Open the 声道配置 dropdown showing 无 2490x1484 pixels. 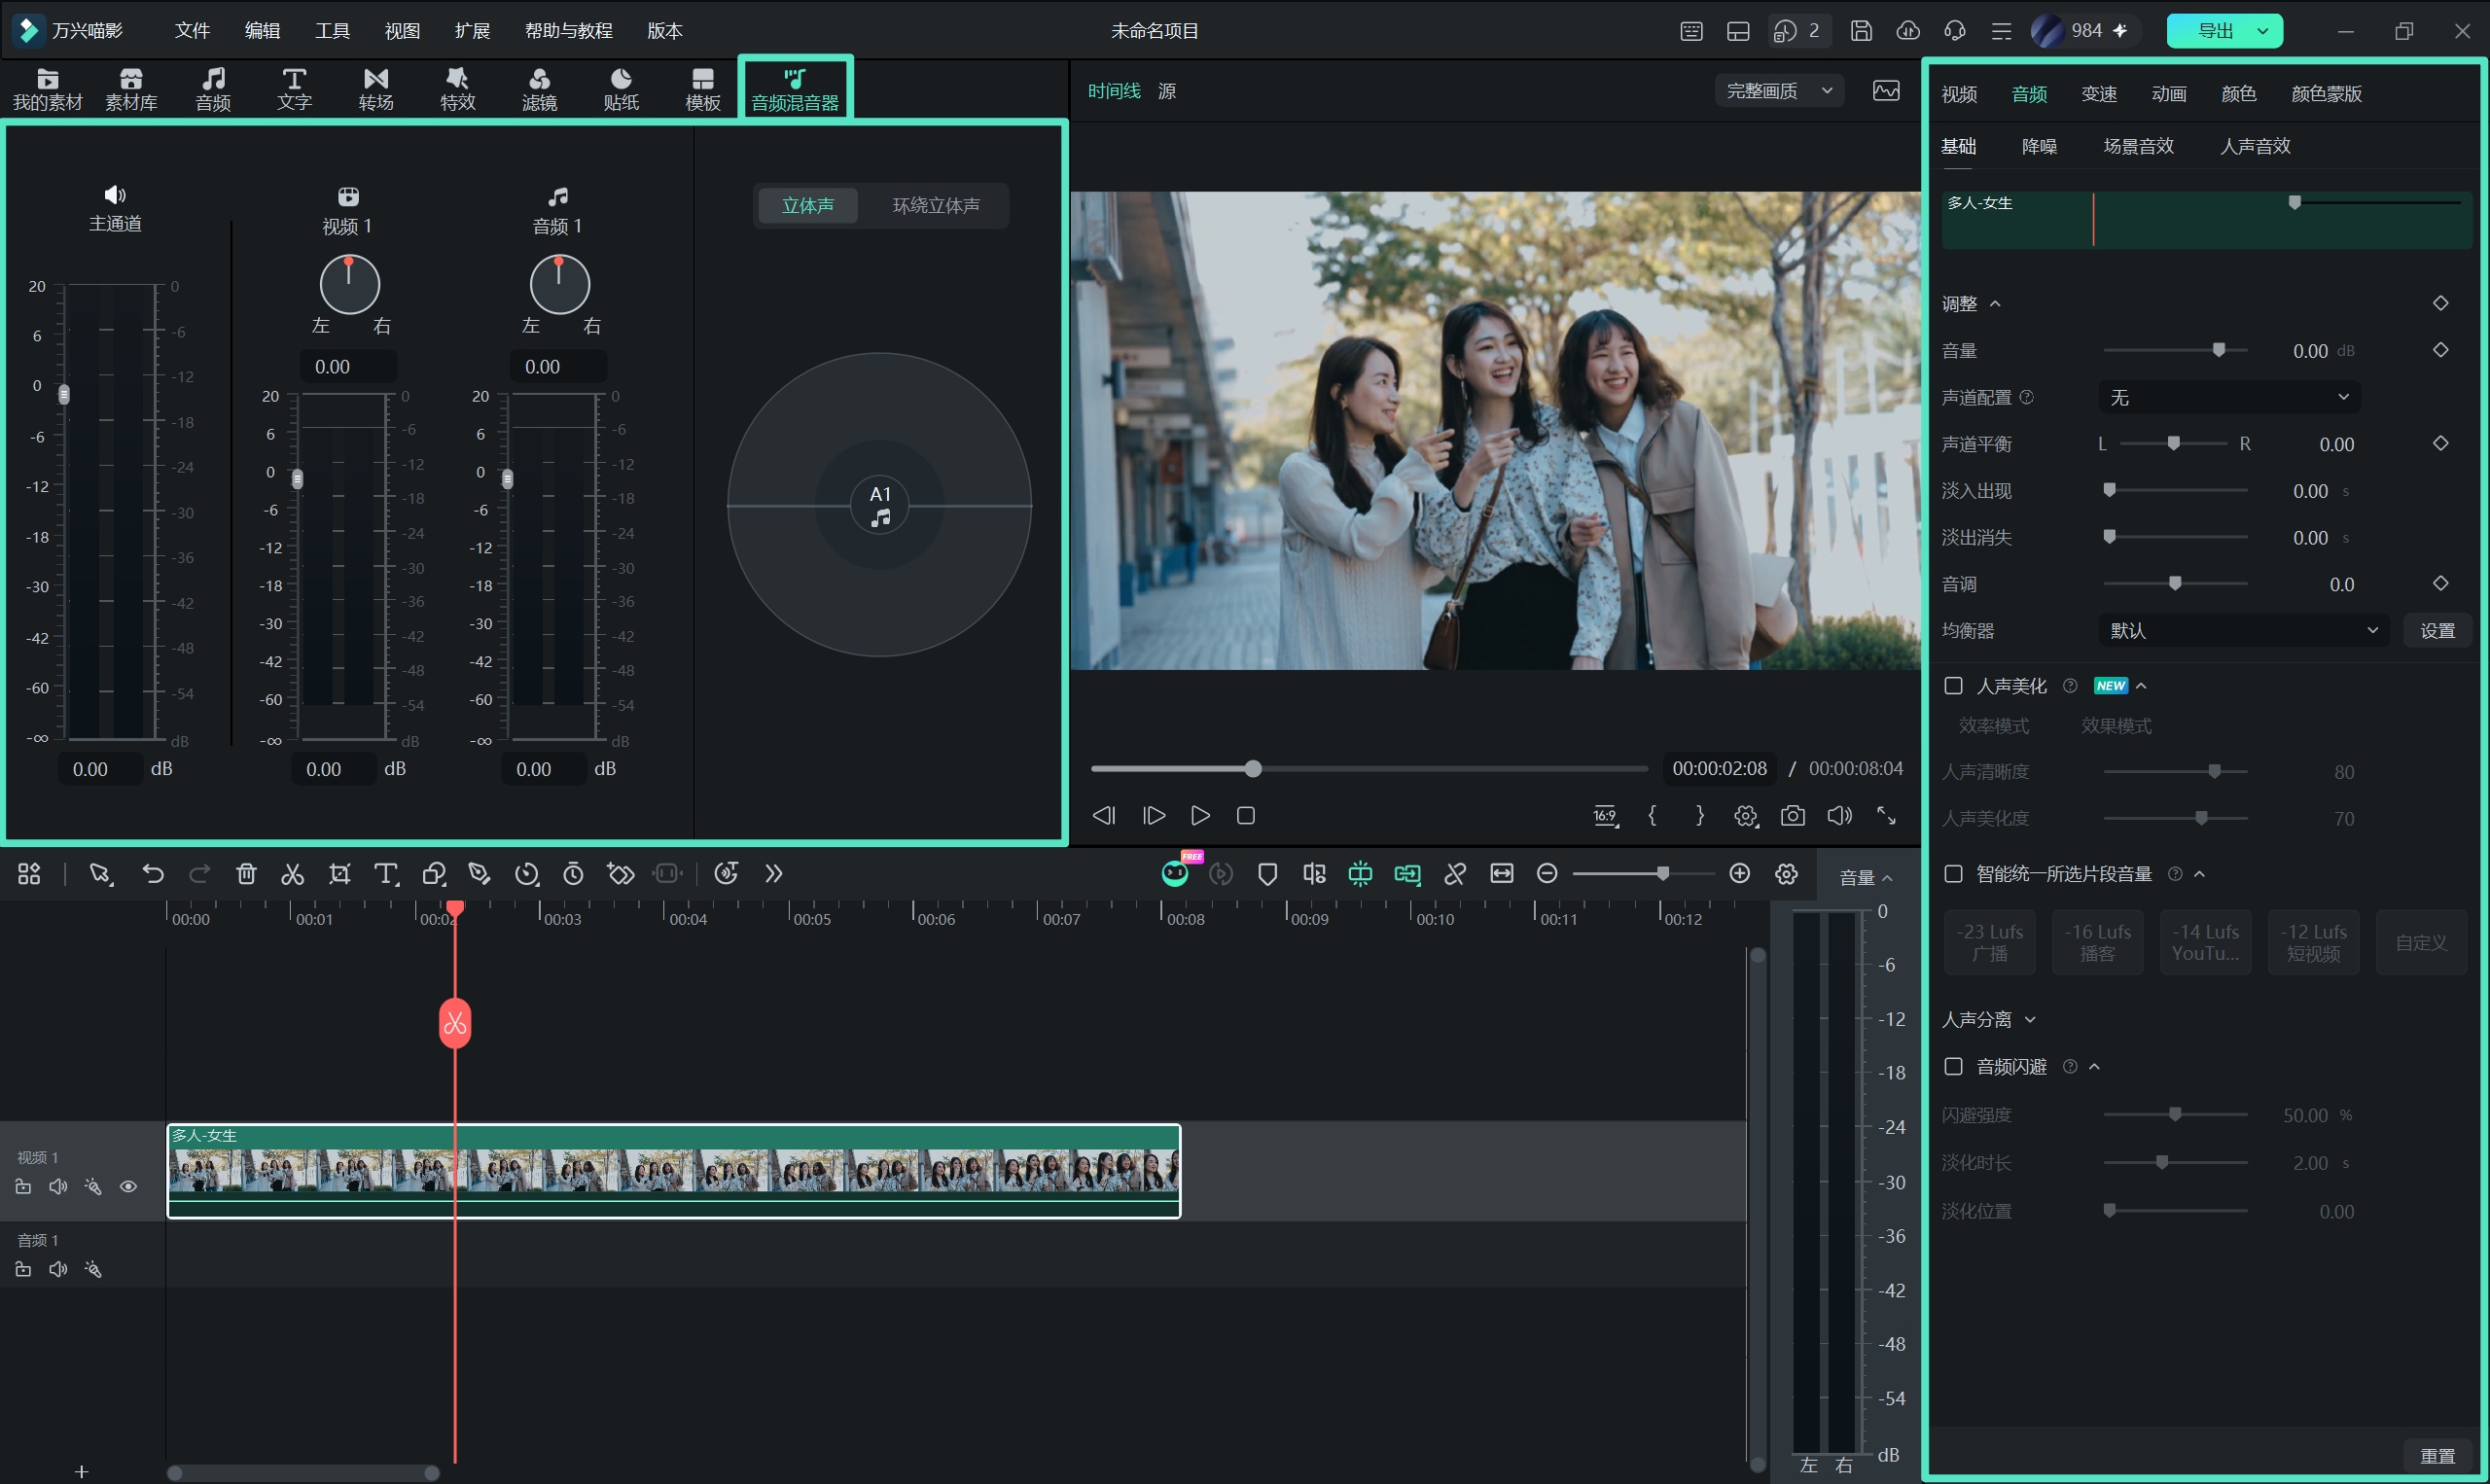point(2229,397)
